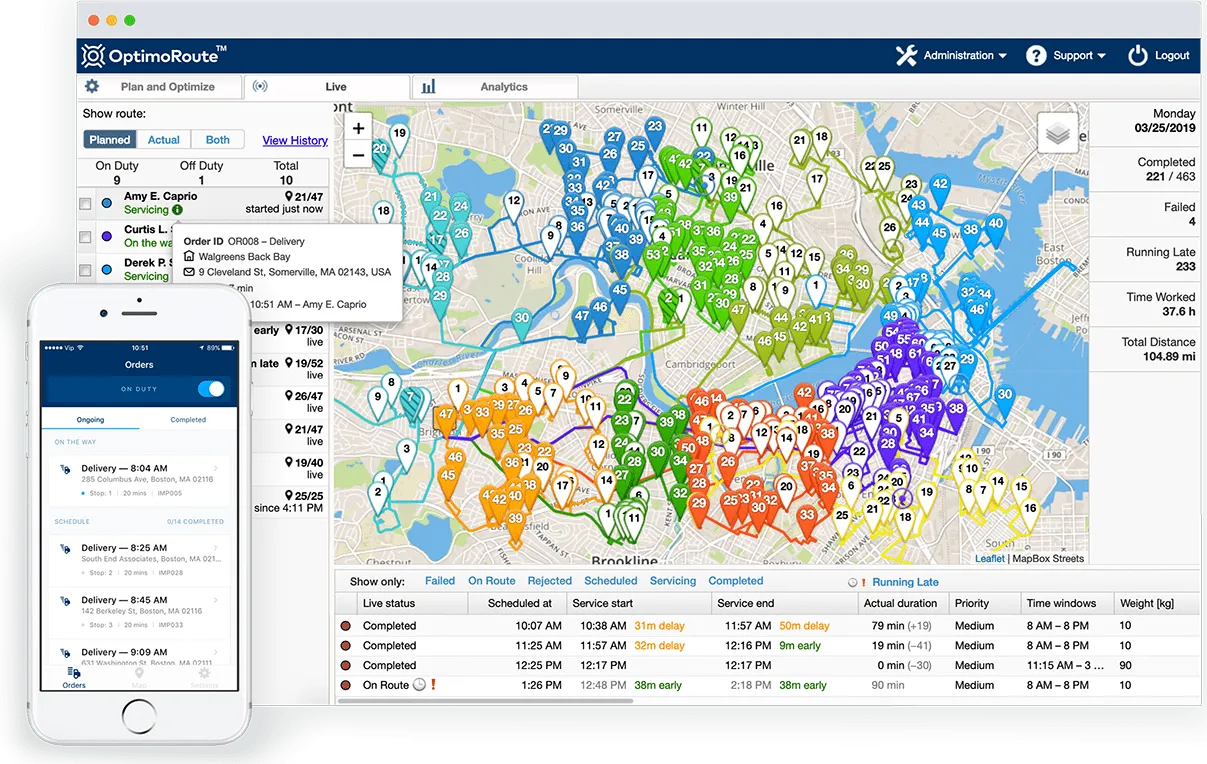This screenshot has height=764, width=1207.
Task: Expand the 8:25 AM delivery chevron on phone
Action: (216, 549)
